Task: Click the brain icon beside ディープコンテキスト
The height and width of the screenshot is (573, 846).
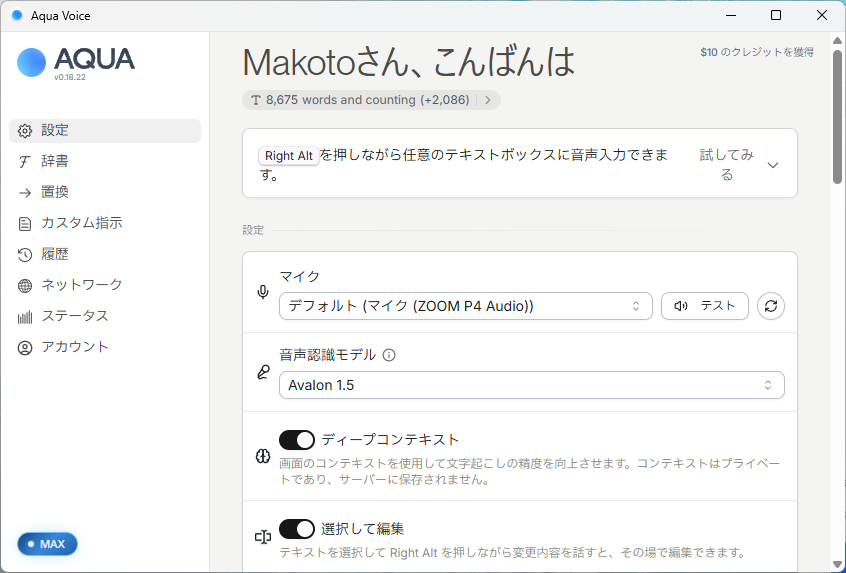Action: (263, 456)
